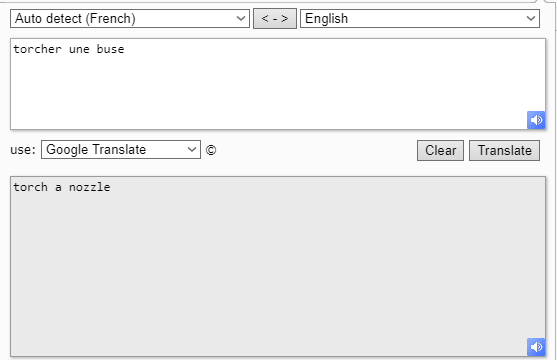Click the chevron arrow of translation service selector
The height and width of the screenshot is (360, 557).
point(191,150)
